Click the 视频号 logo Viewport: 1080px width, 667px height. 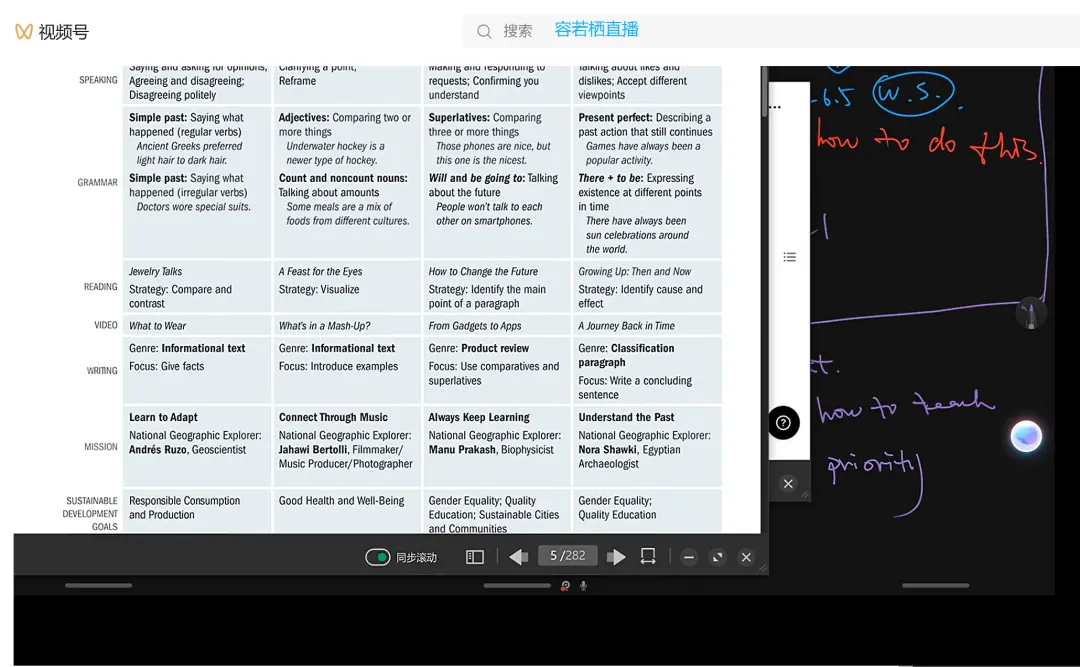52,32
